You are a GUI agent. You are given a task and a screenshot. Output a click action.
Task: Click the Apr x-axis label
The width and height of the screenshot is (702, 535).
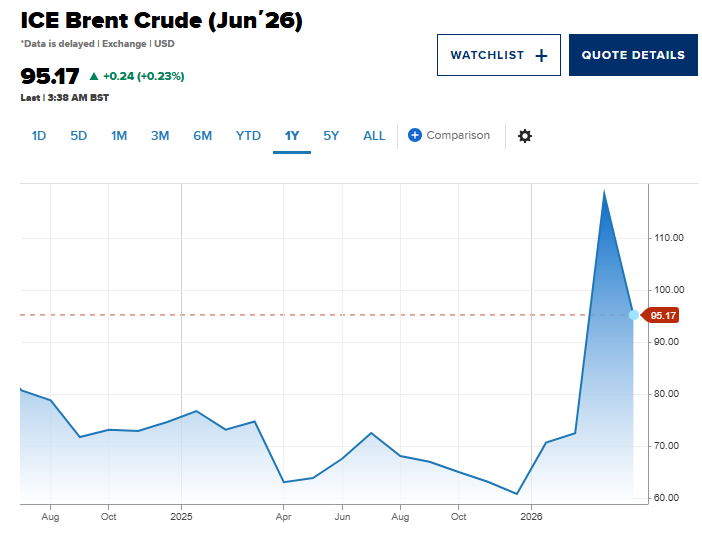283,517
